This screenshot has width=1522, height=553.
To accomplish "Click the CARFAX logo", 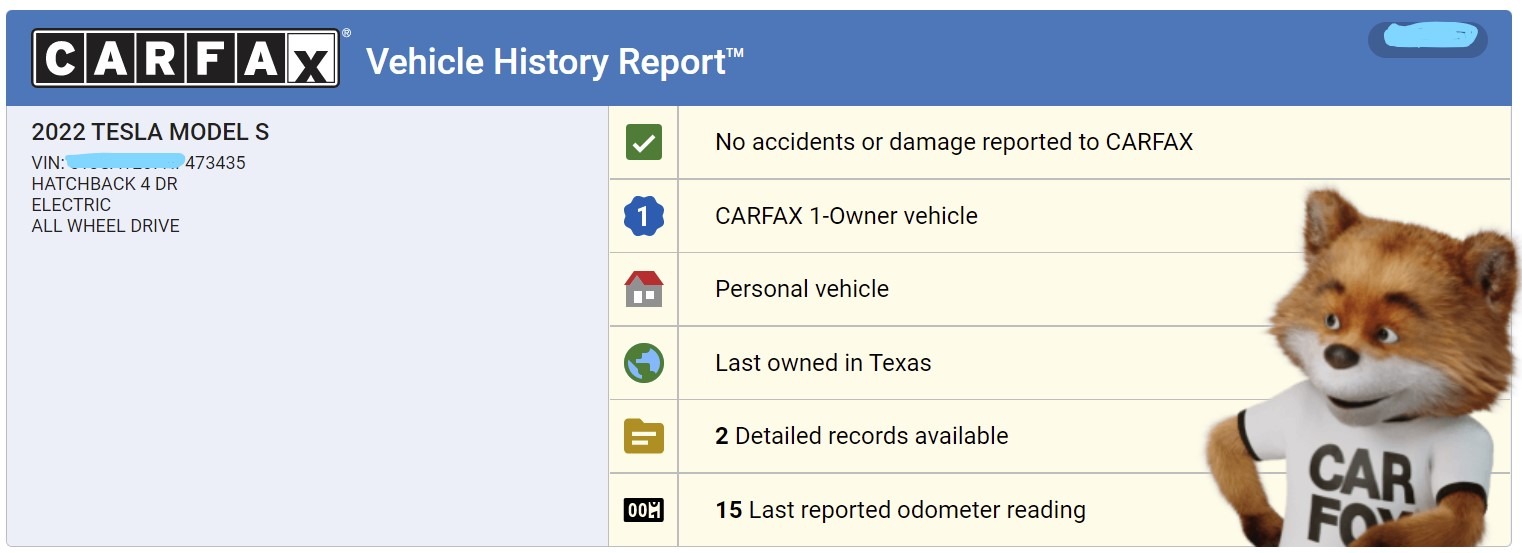I will coord(186,58).
